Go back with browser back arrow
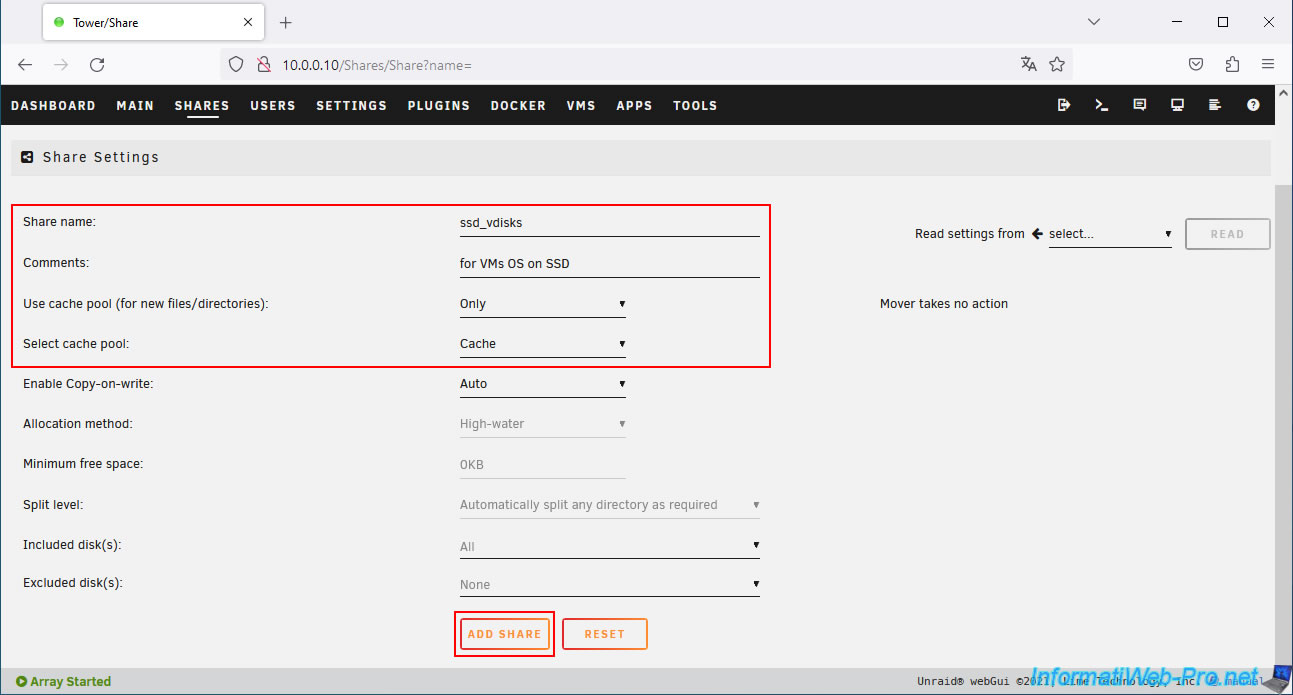The image size is (1293, 695). (25, 64)
